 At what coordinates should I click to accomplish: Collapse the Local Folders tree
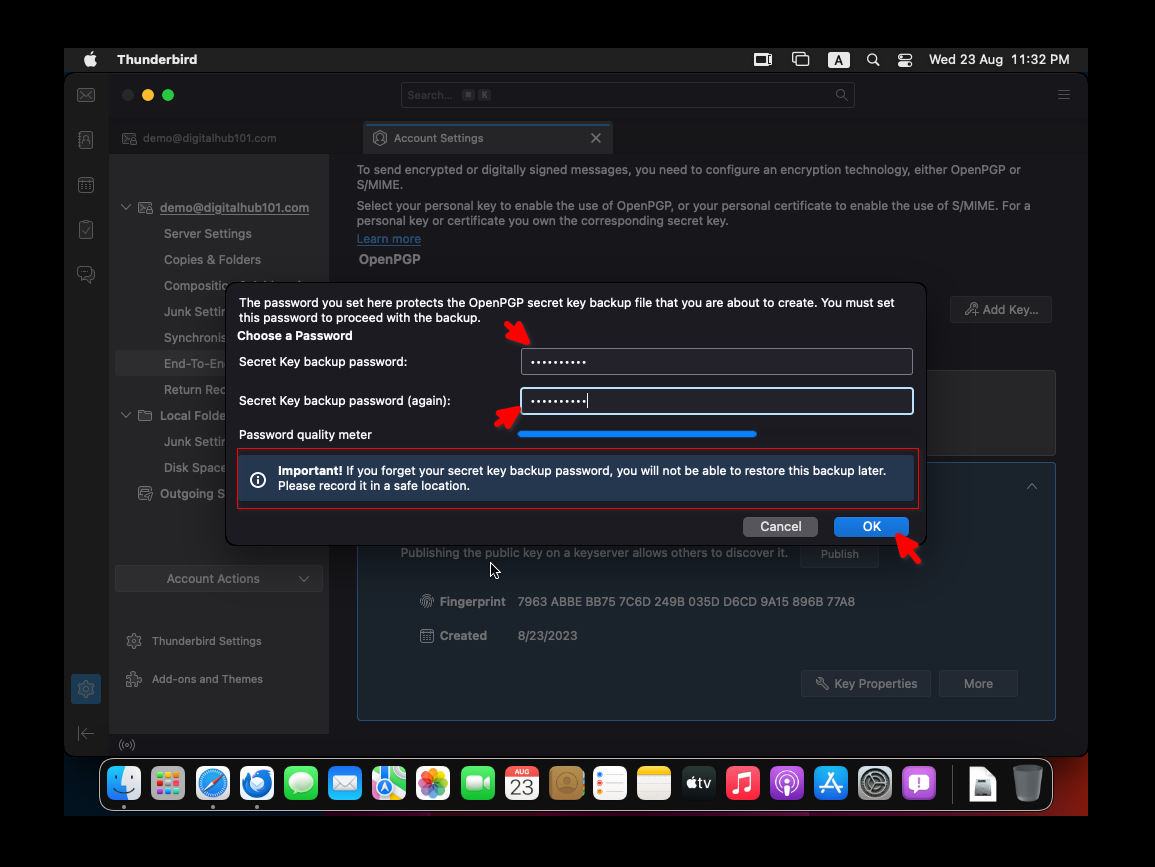pyautogui.click(x=126, y=415)
